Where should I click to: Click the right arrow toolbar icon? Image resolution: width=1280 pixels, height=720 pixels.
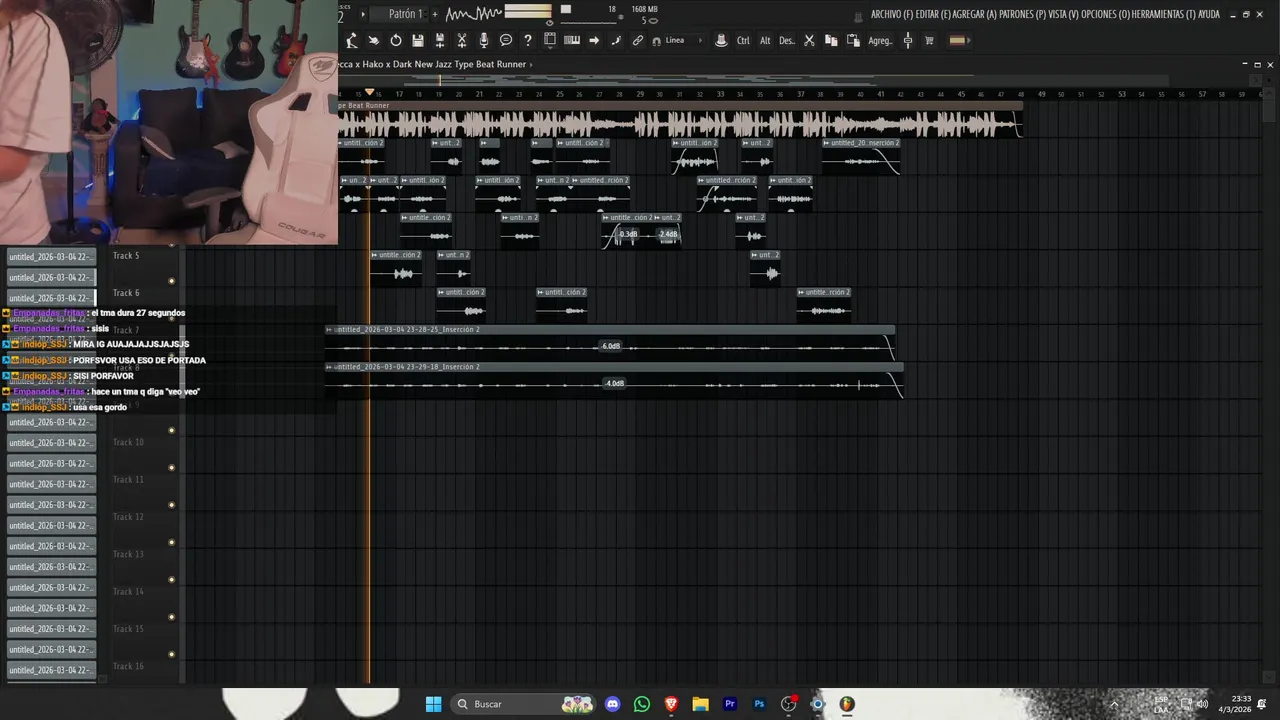[594, 40]
